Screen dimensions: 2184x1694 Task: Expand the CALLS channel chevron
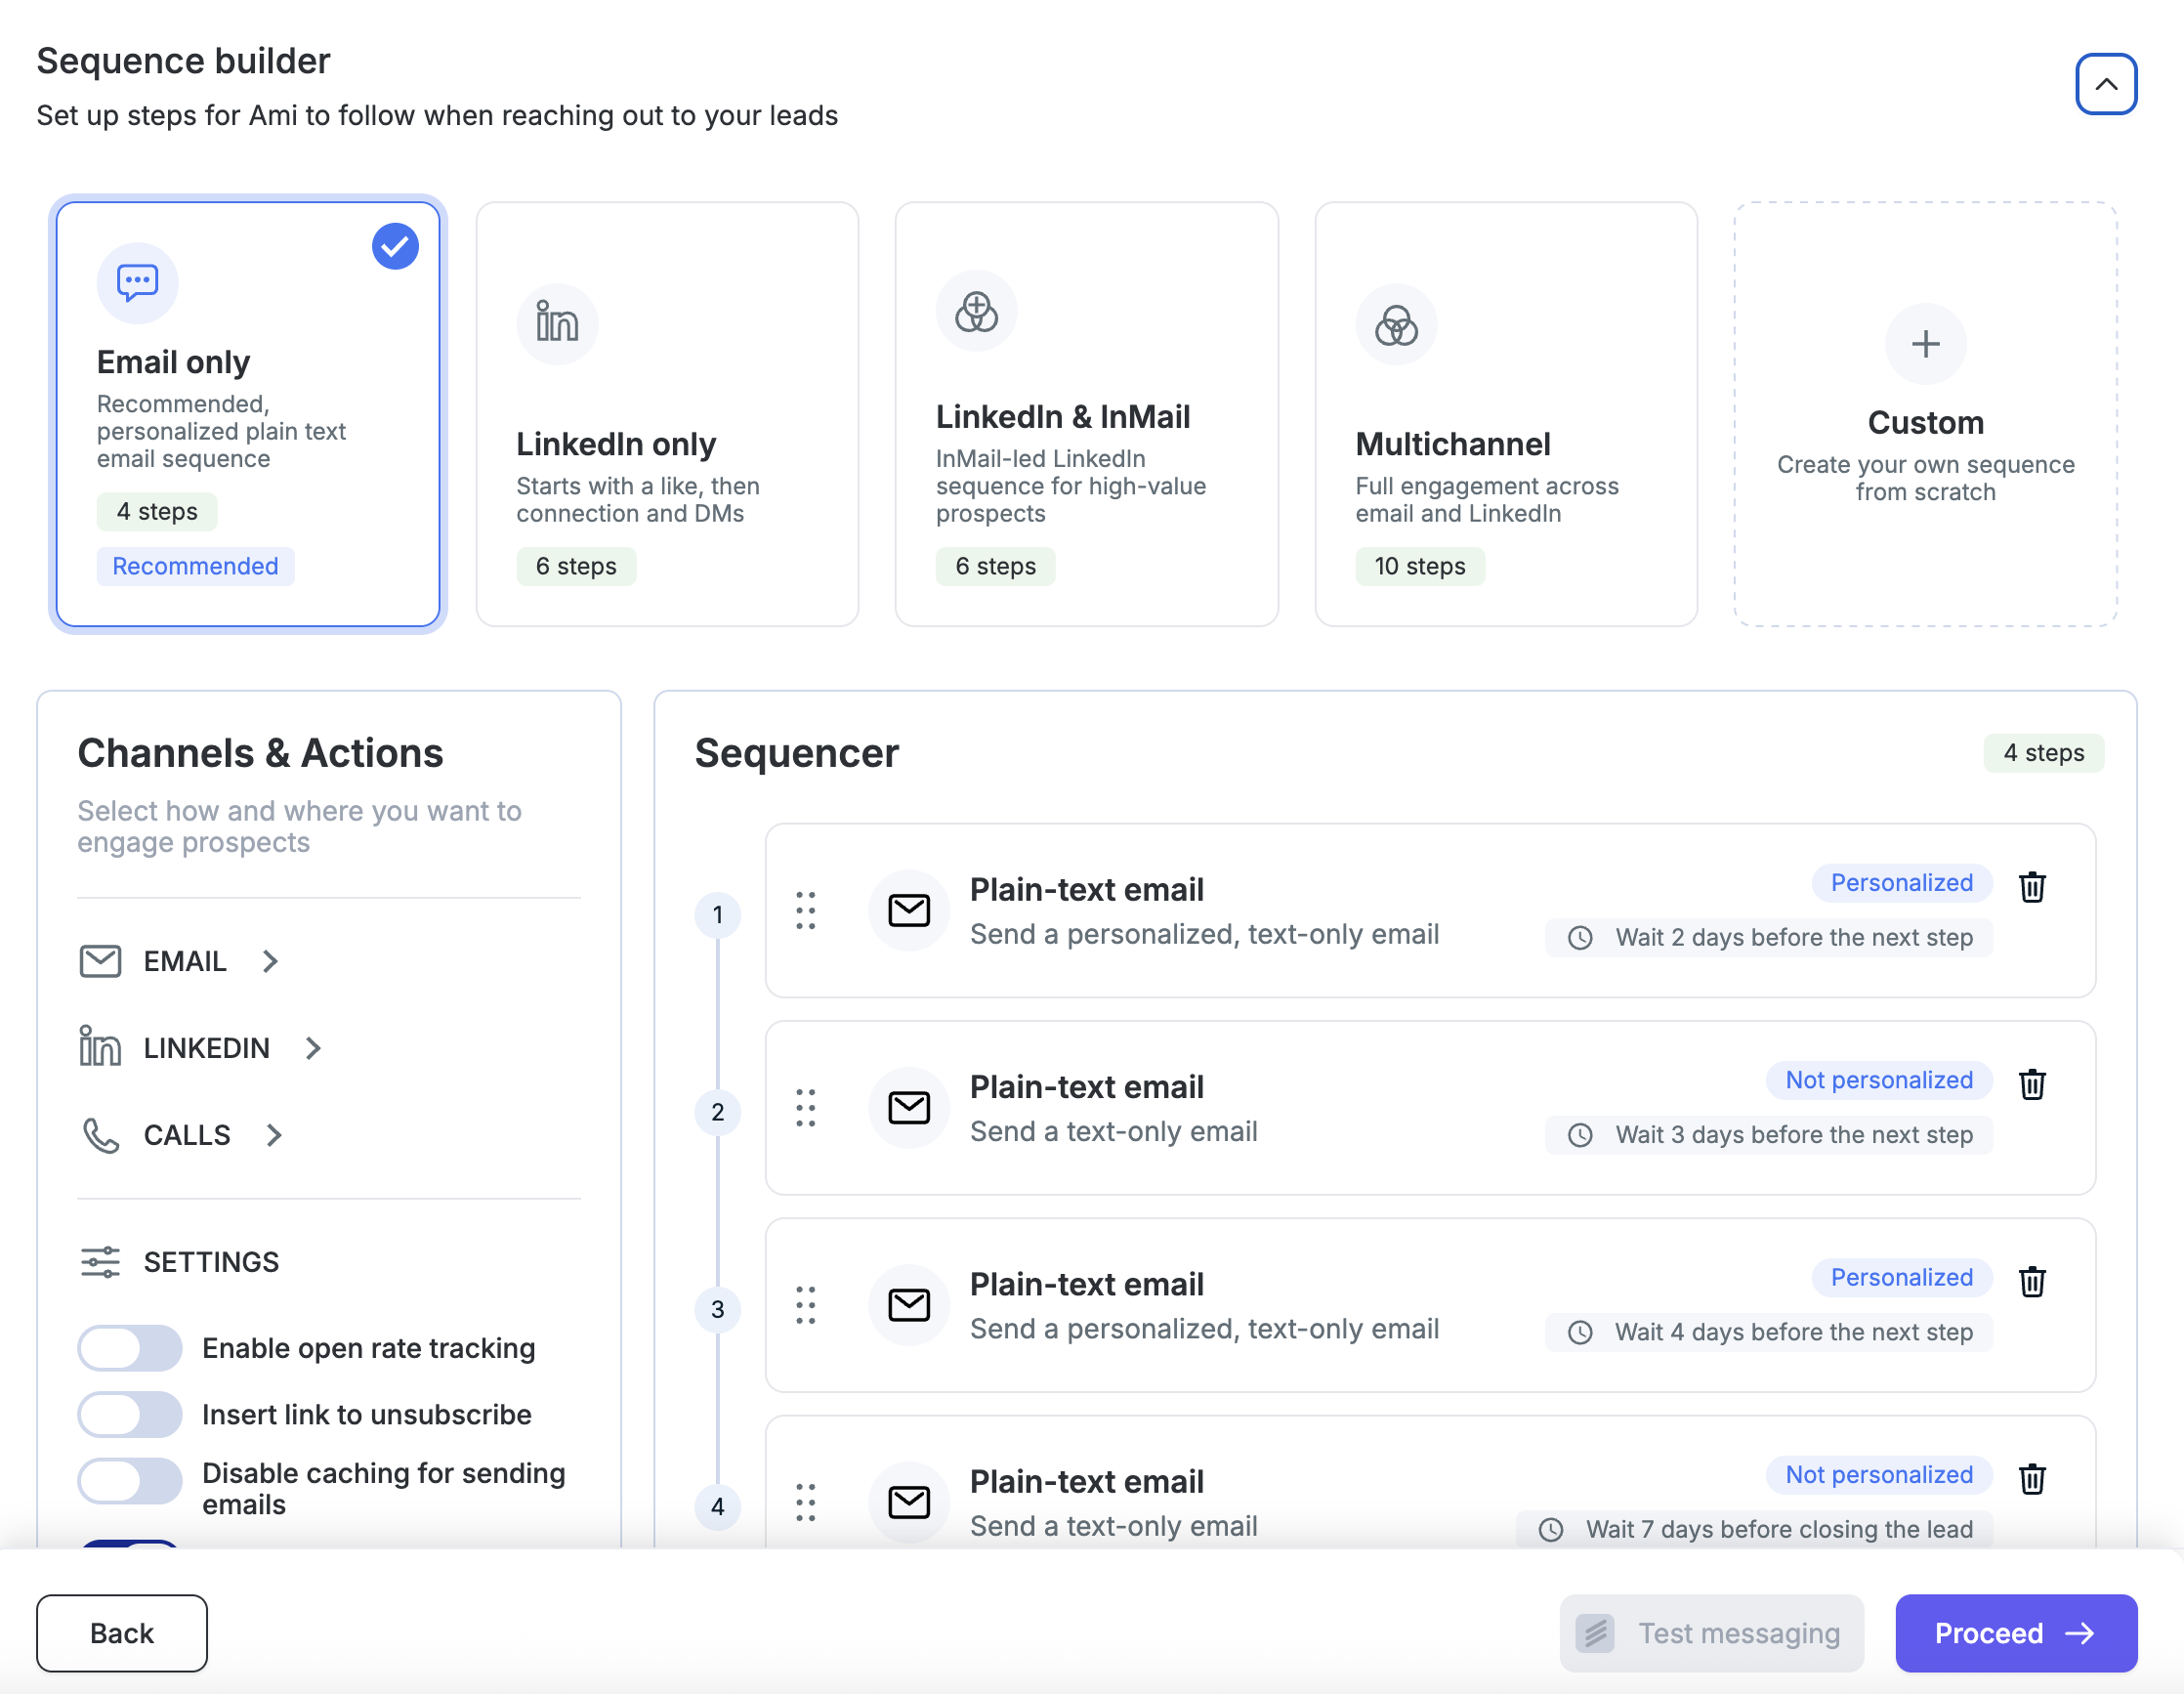274,1135
